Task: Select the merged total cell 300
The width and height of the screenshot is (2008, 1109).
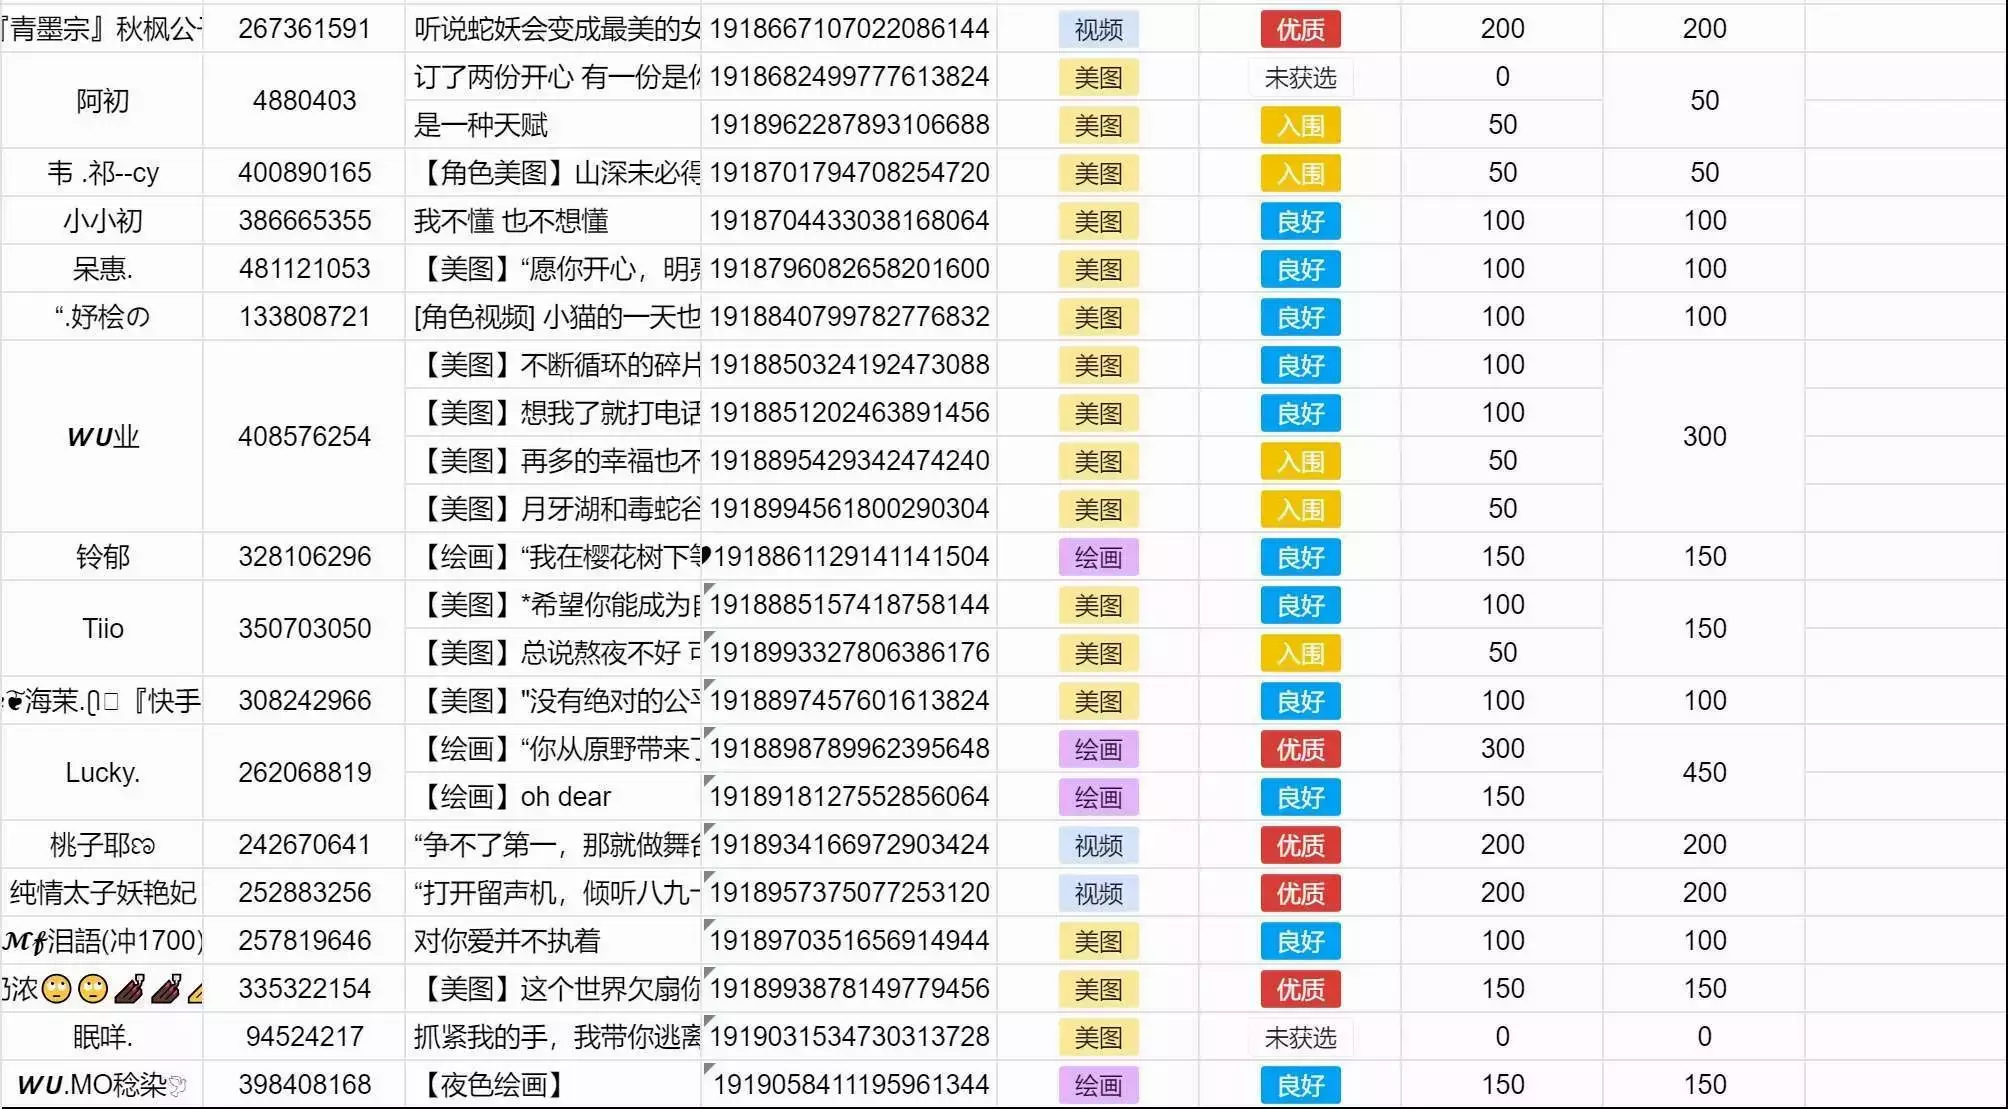Action: (1703, 437)
